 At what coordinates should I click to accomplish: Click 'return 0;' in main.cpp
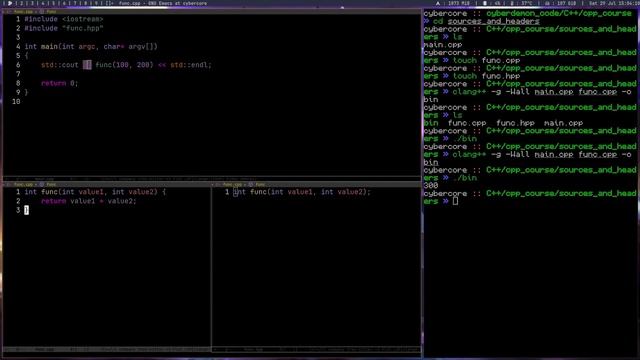(59, 83)
